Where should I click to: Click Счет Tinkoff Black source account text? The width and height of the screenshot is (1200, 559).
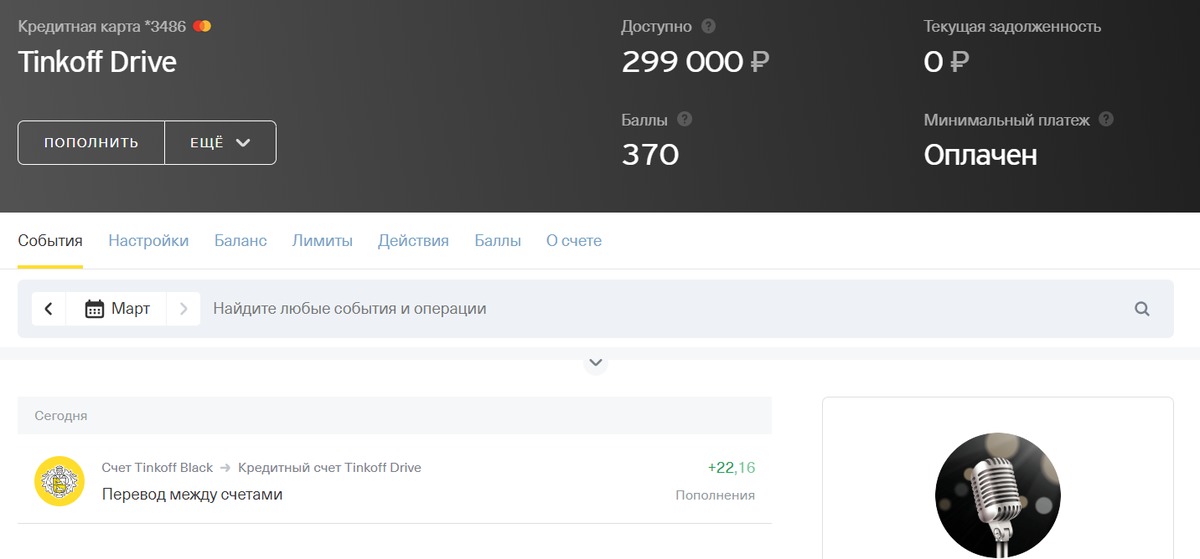click(x=157, y=467)
